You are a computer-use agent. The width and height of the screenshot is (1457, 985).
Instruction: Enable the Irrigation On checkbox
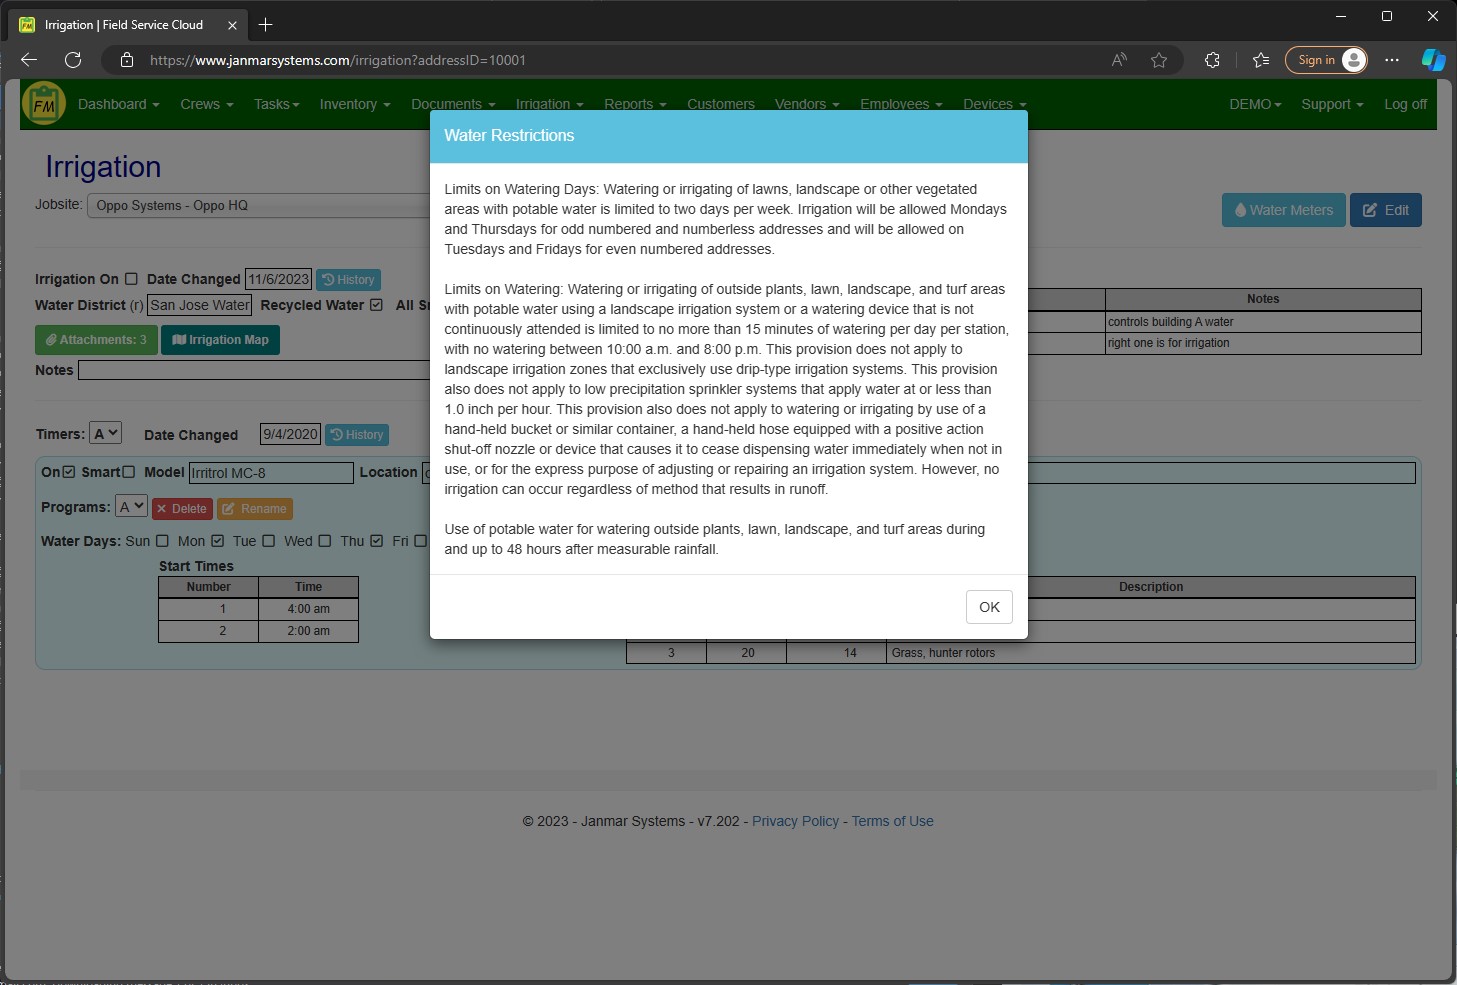tap(132, 279)
